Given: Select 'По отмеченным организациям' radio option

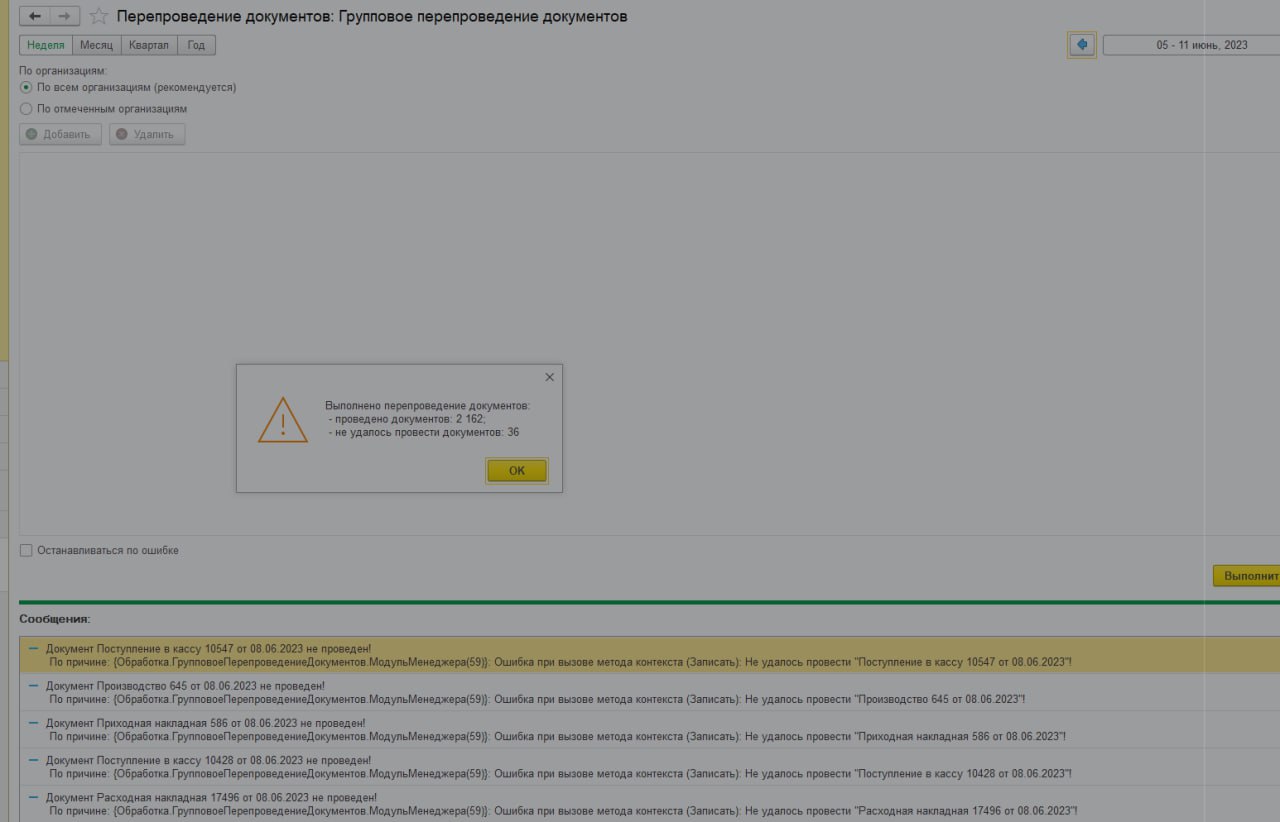Looking at the screenshot, I should coord(27,109).
